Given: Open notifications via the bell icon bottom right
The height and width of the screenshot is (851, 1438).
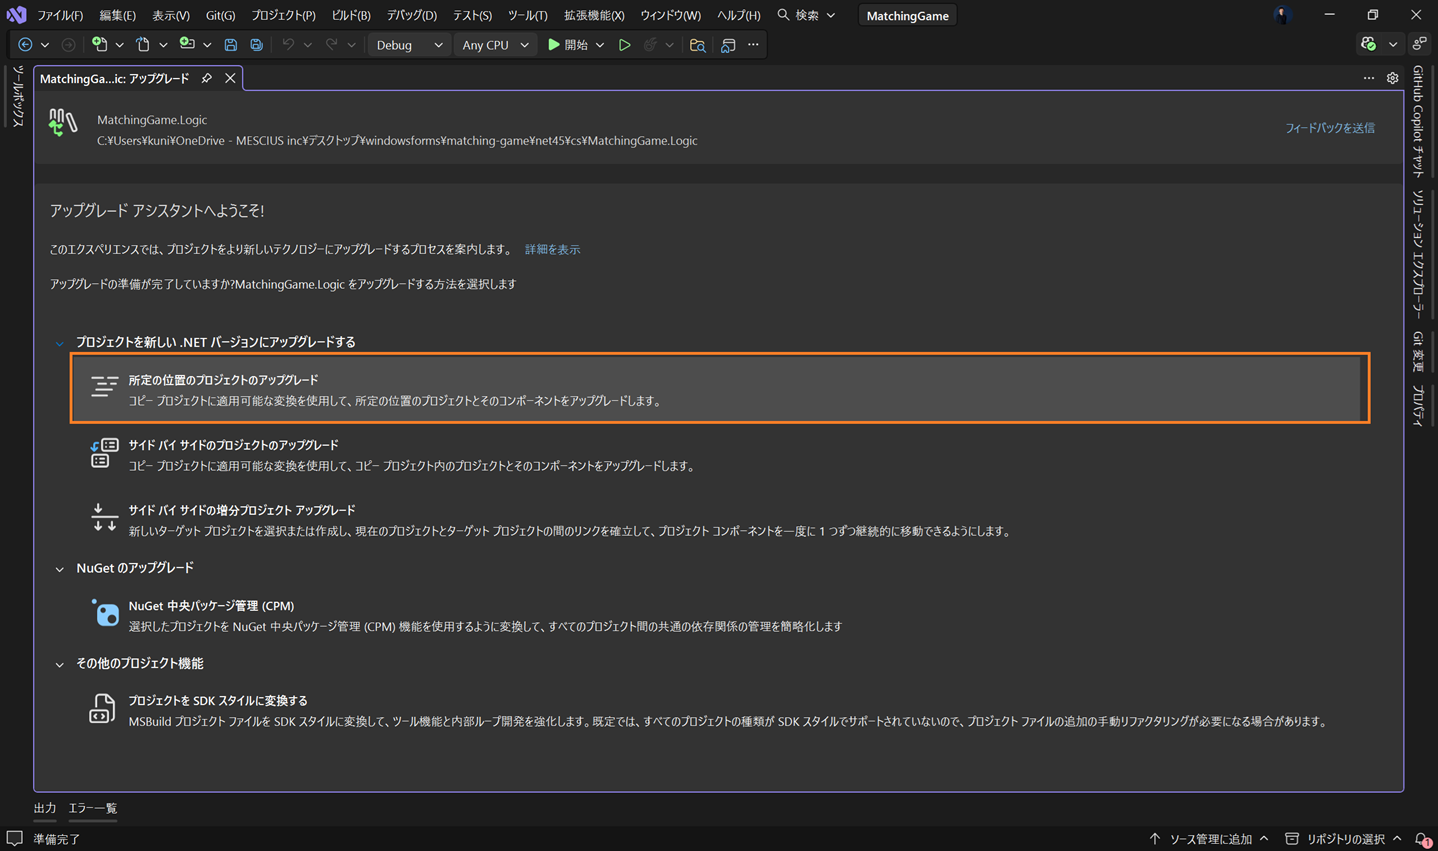Looking at the screenshot, I should pos(1421,838).
